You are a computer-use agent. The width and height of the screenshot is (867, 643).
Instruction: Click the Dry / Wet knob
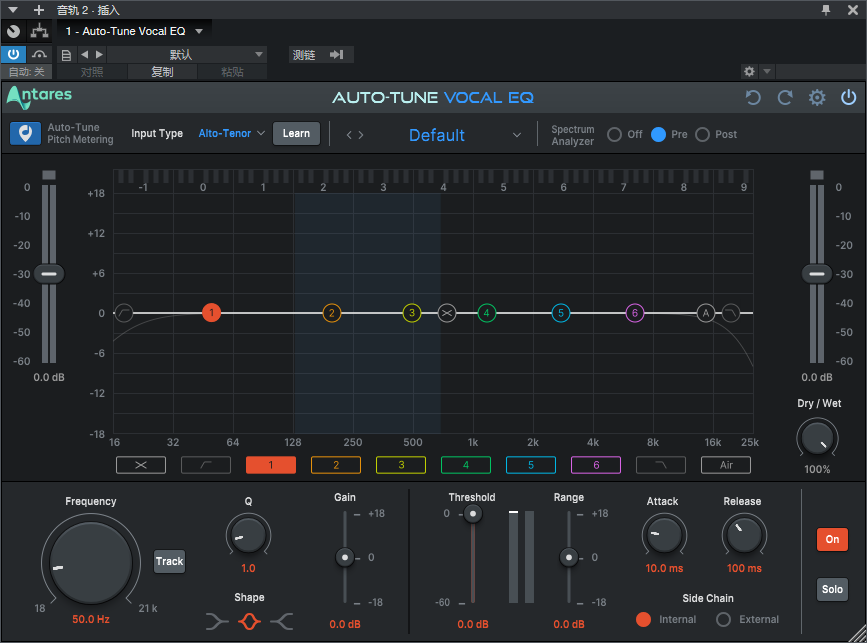[817, 439]
